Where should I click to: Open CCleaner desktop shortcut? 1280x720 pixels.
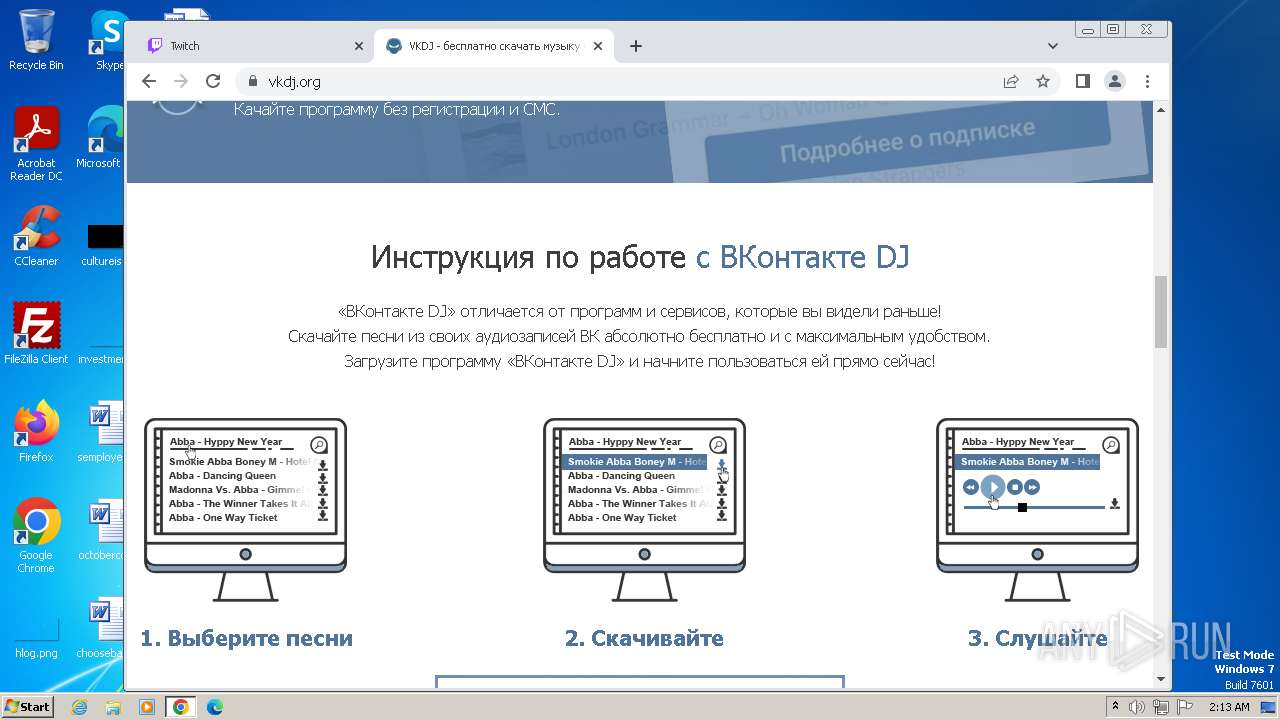(x=36, y=236)
